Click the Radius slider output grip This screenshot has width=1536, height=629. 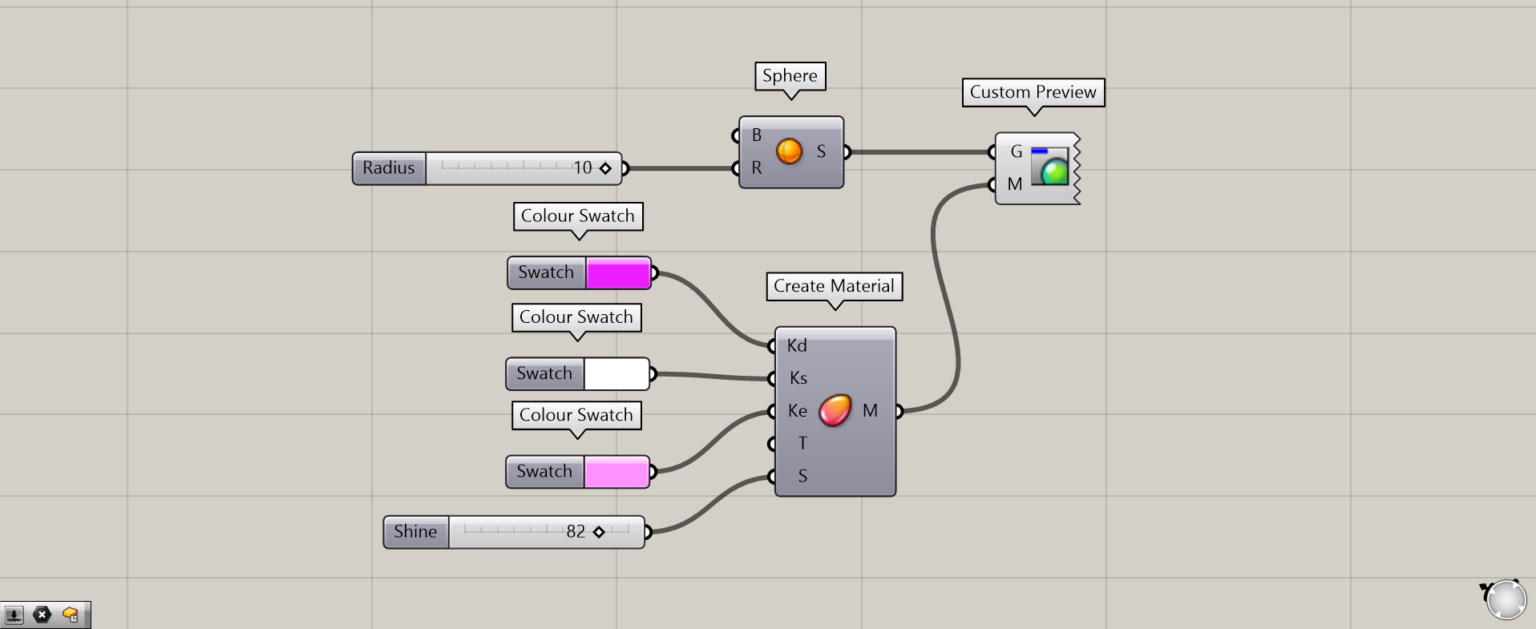click(624, 169)
